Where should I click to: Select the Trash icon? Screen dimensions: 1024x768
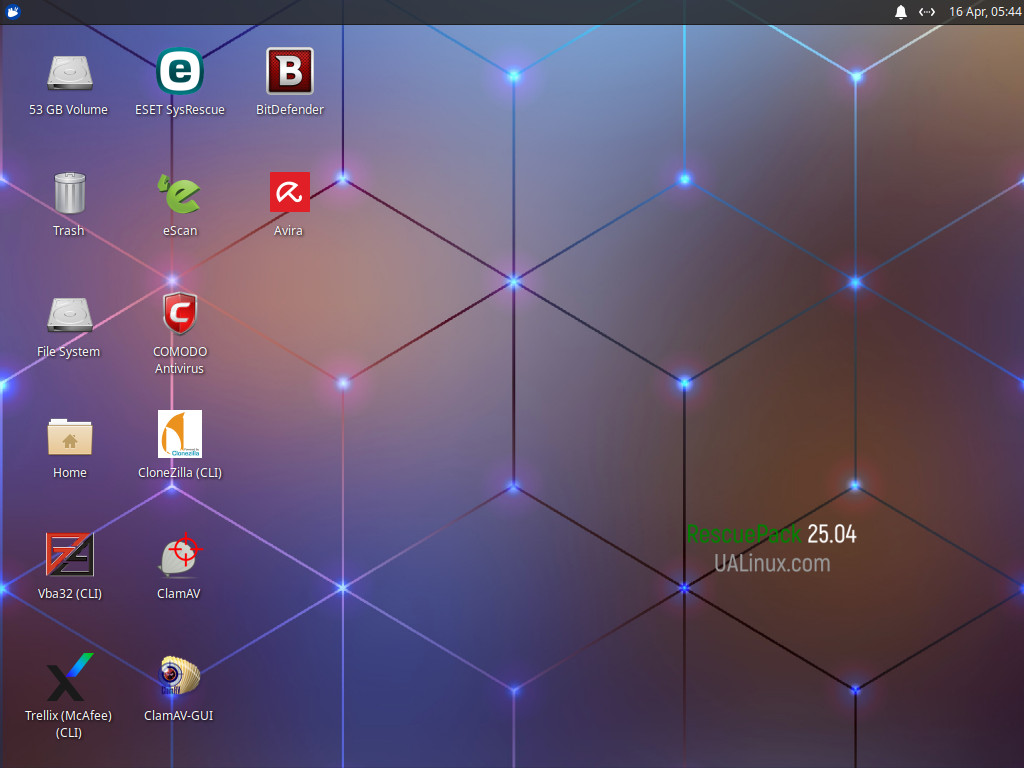[x=69, y=193]
